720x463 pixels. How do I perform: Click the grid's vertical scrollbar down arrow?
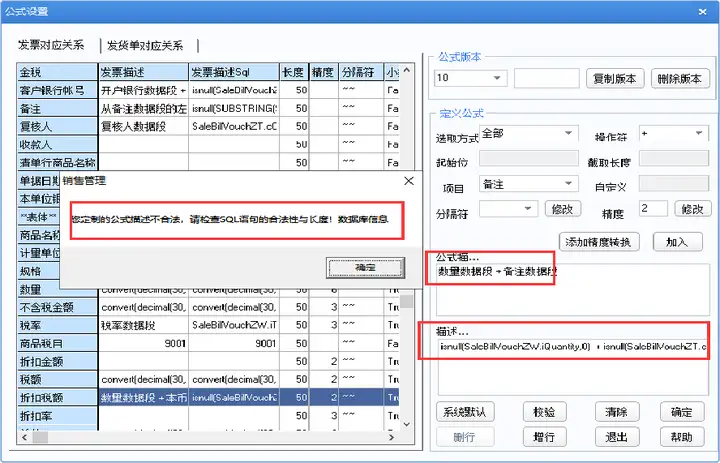pyautogui.click(x=407, y=424)
